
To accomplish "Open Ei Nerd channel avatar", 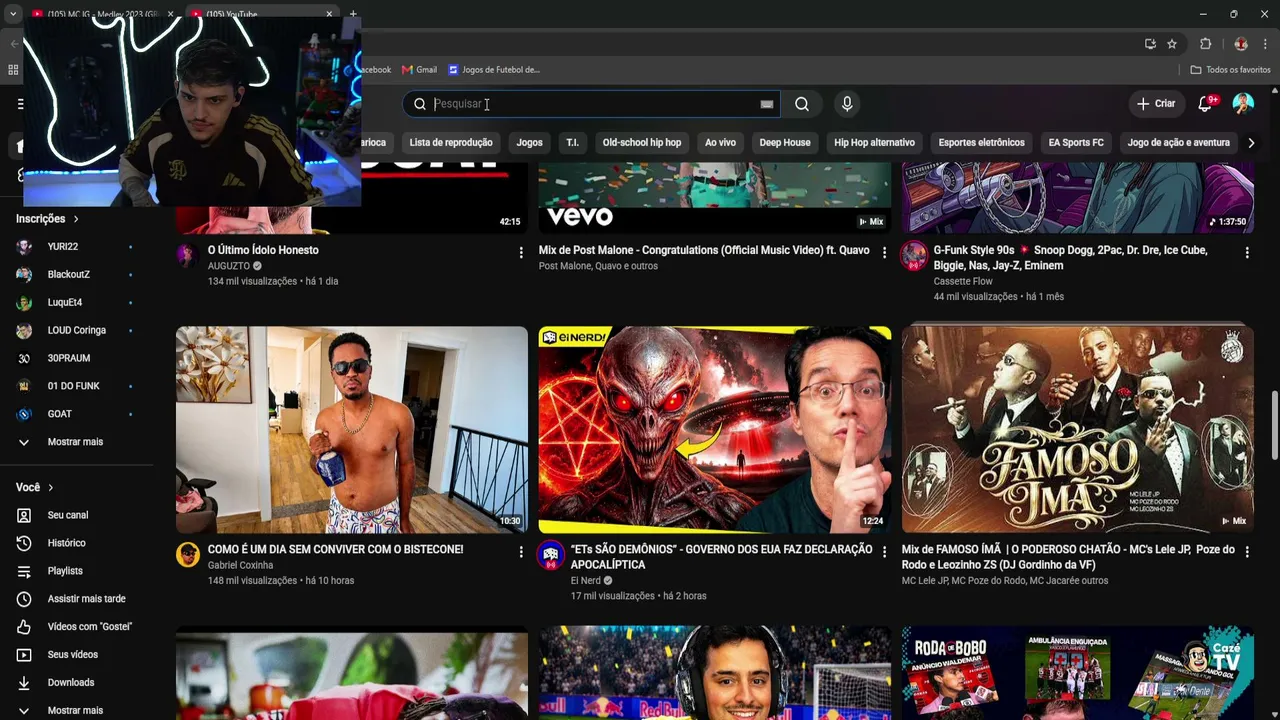I will click(551, 554).
